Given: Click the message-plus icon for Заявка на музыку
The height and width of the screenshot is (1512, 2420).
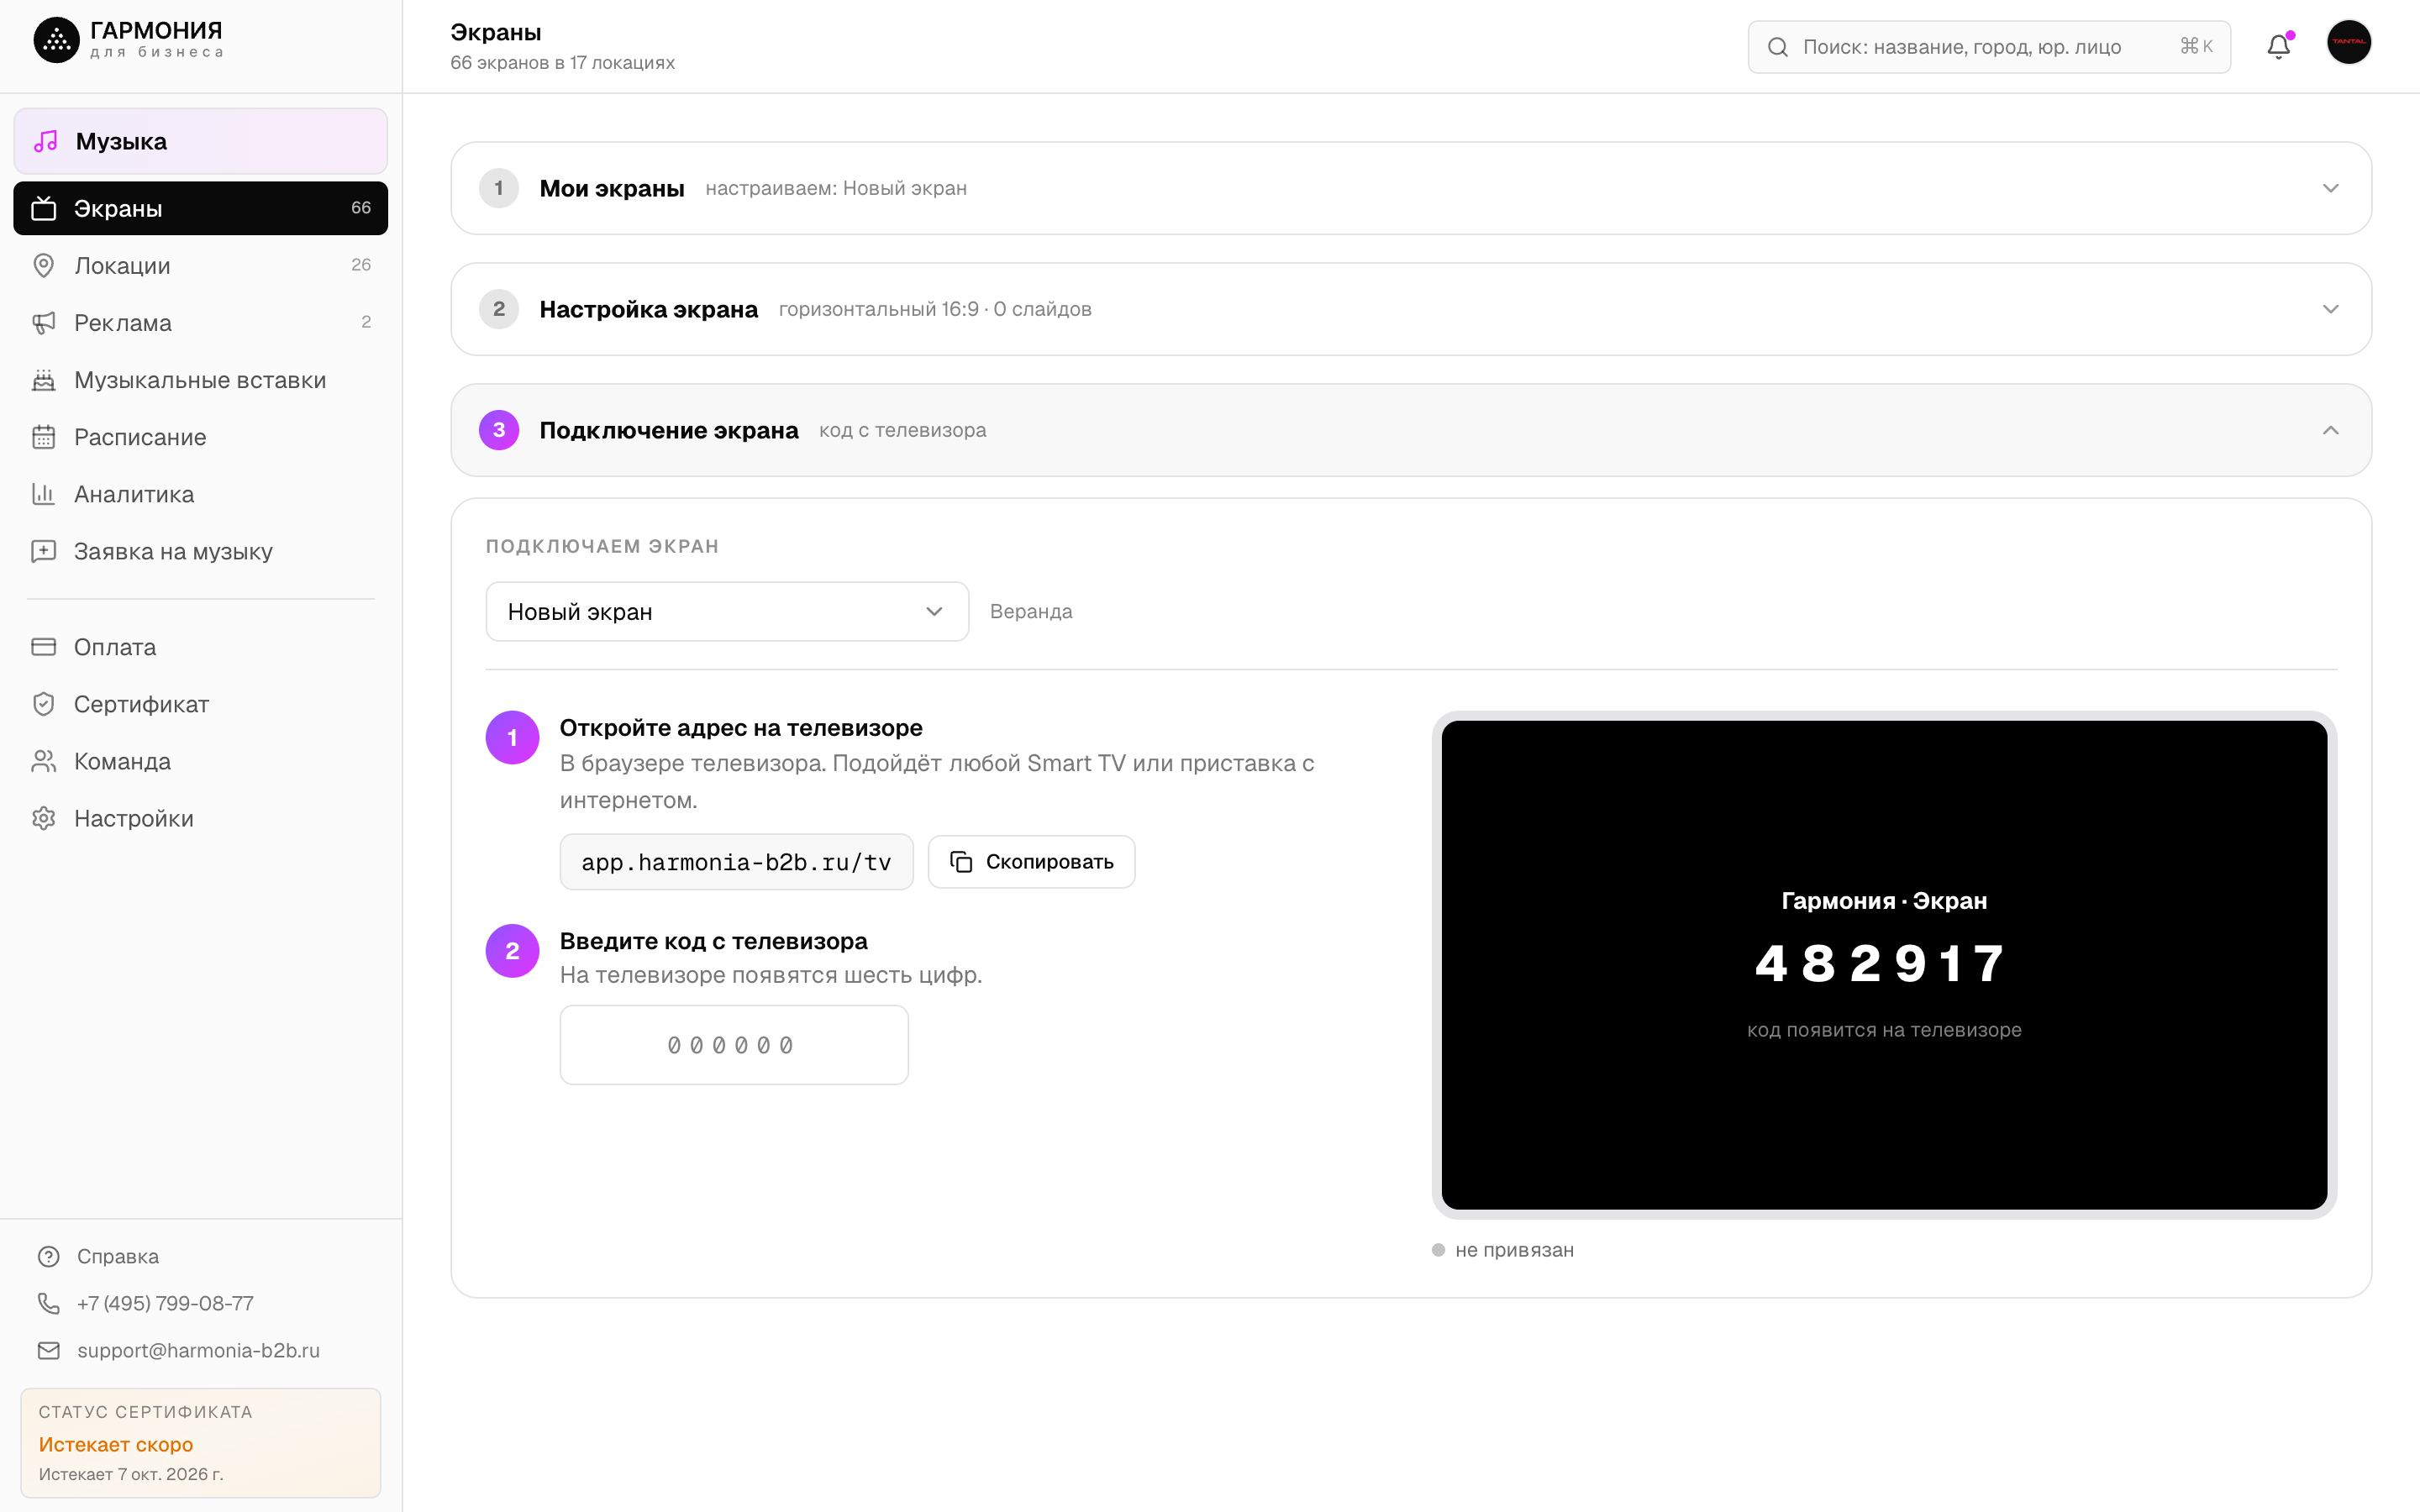Looking at the screenshot, I should click(44, 550).
